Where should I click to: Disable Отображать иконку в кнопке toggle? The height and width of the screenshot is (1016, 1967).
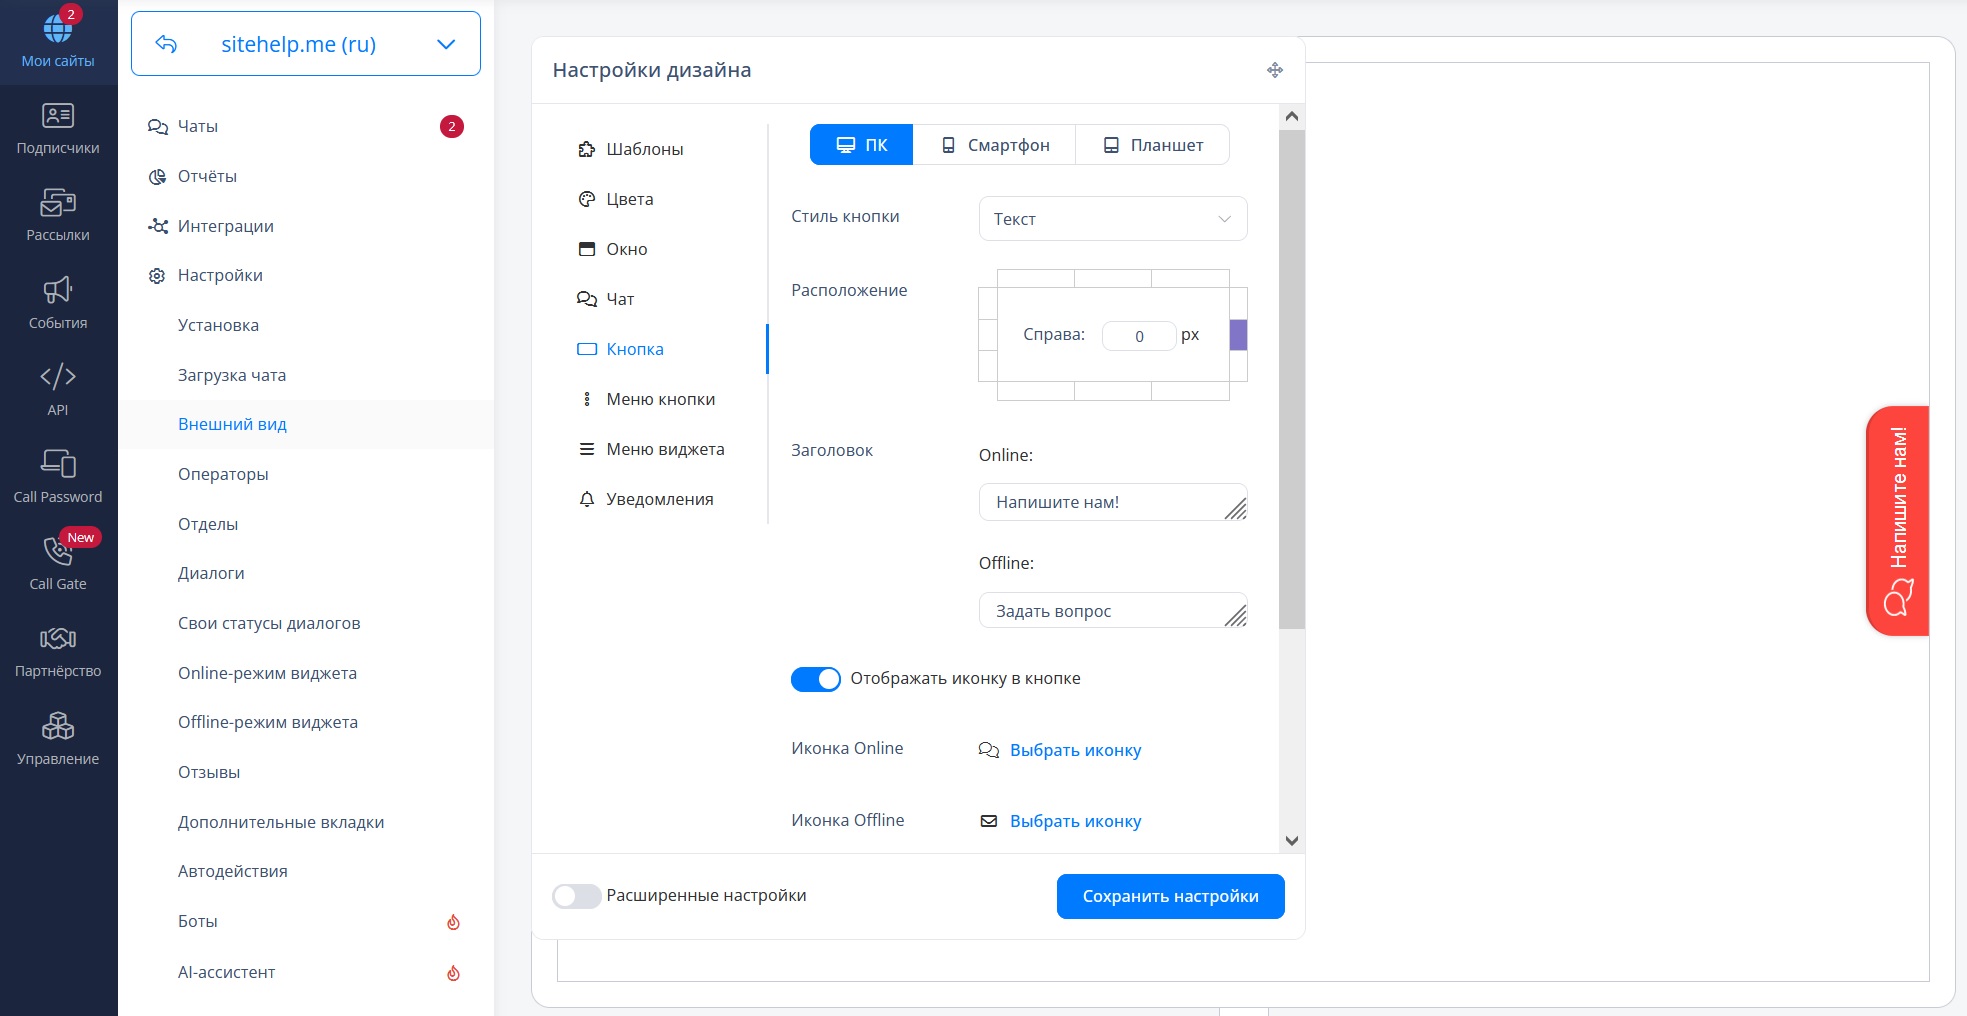point(815,679)
